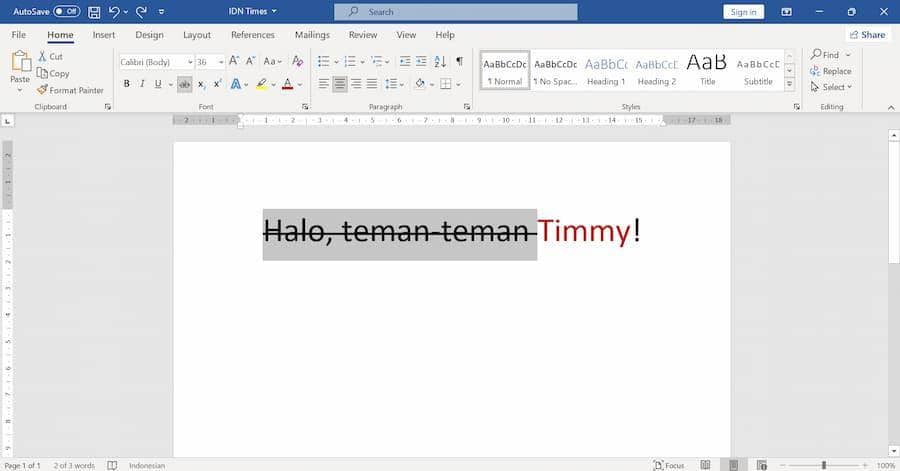Viewport: 900px width, 471px height.
Task: Toggle Italic formatting
Action: [142, 84]
